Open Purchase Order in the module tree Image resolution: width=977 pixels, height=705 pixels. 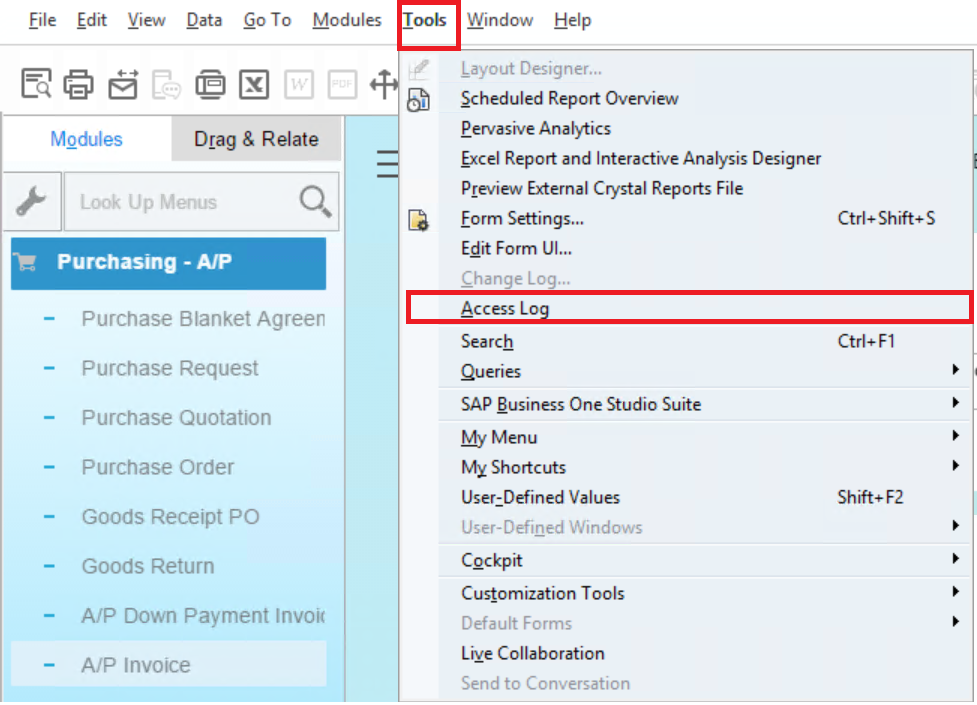[158, 467]
